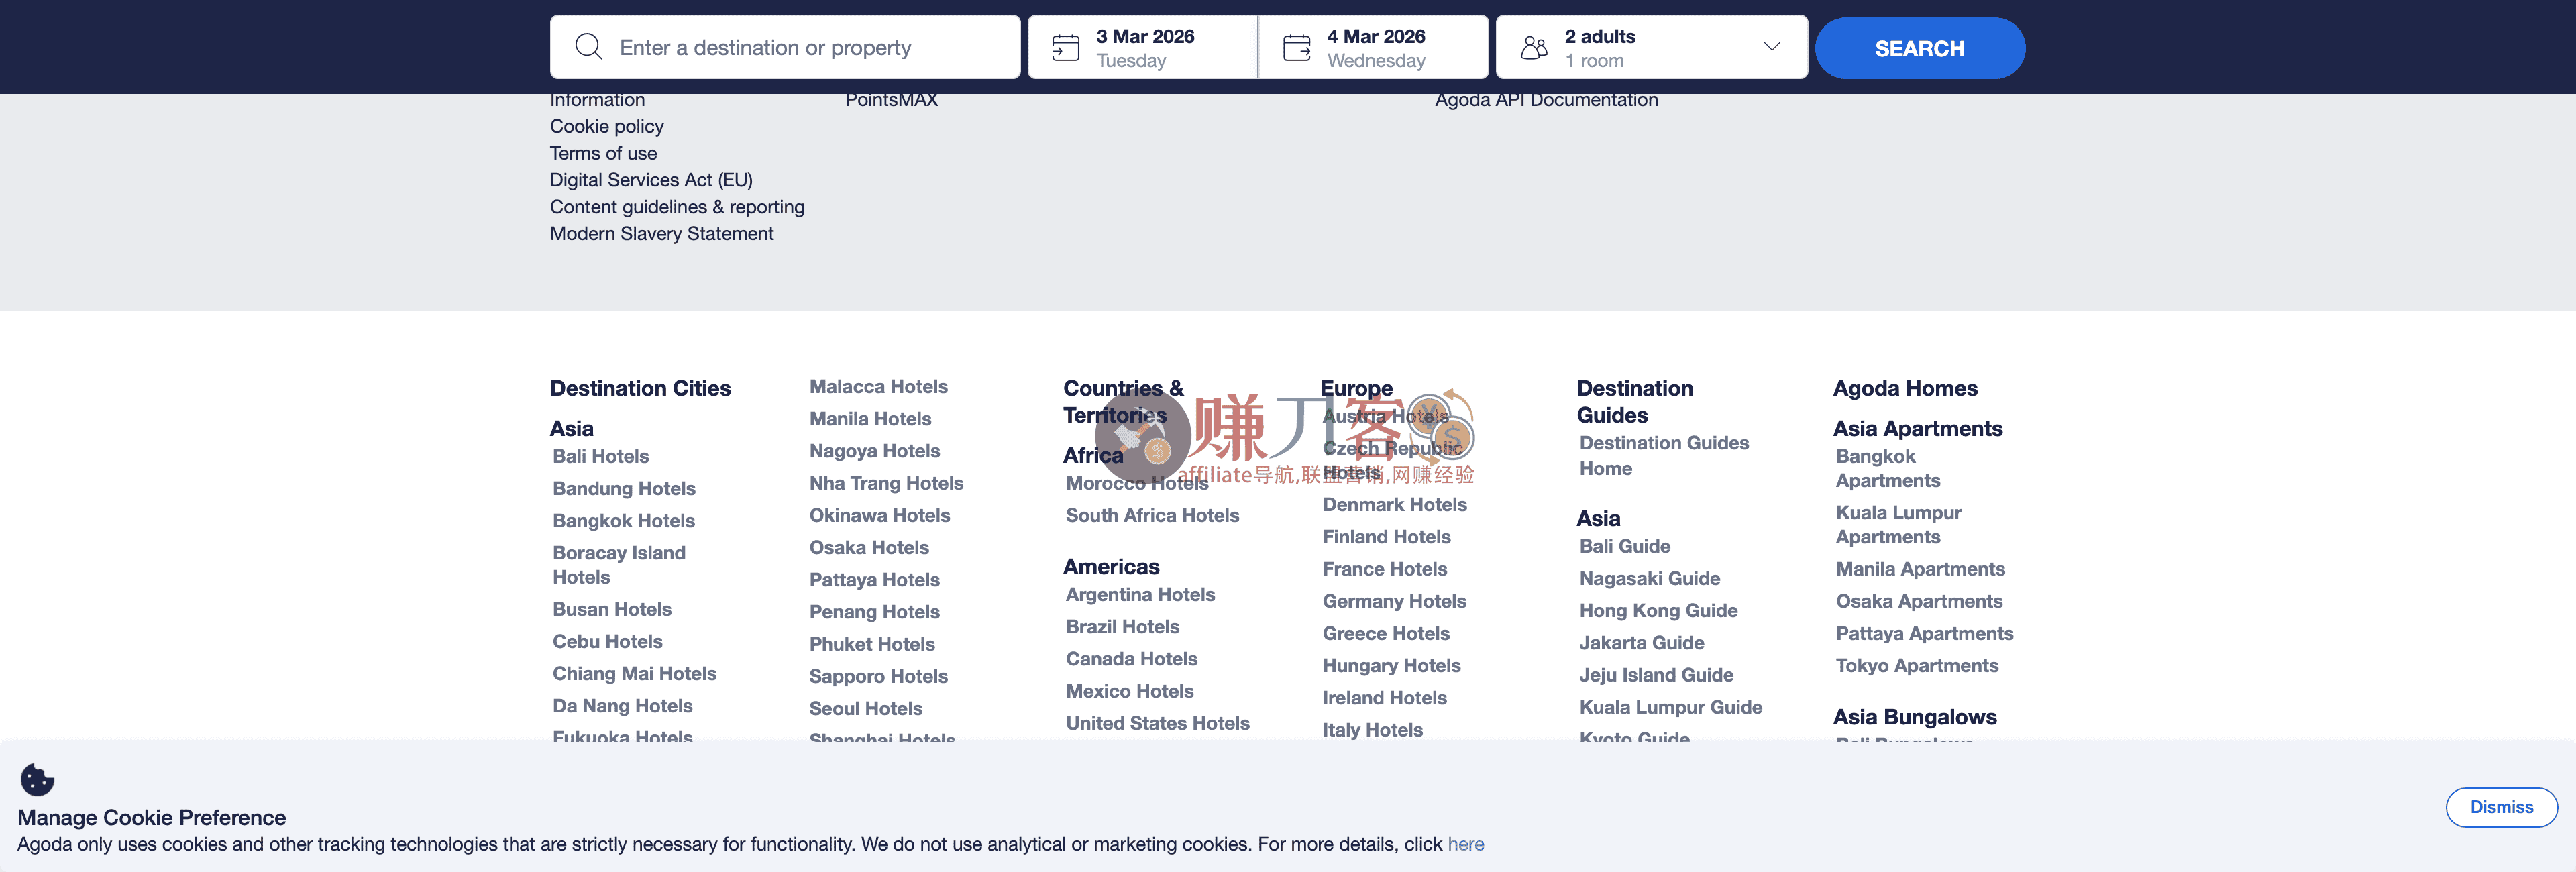Click the guests people icon
This screenshot has height=872, width=2576.
[x=1533, y=47]
